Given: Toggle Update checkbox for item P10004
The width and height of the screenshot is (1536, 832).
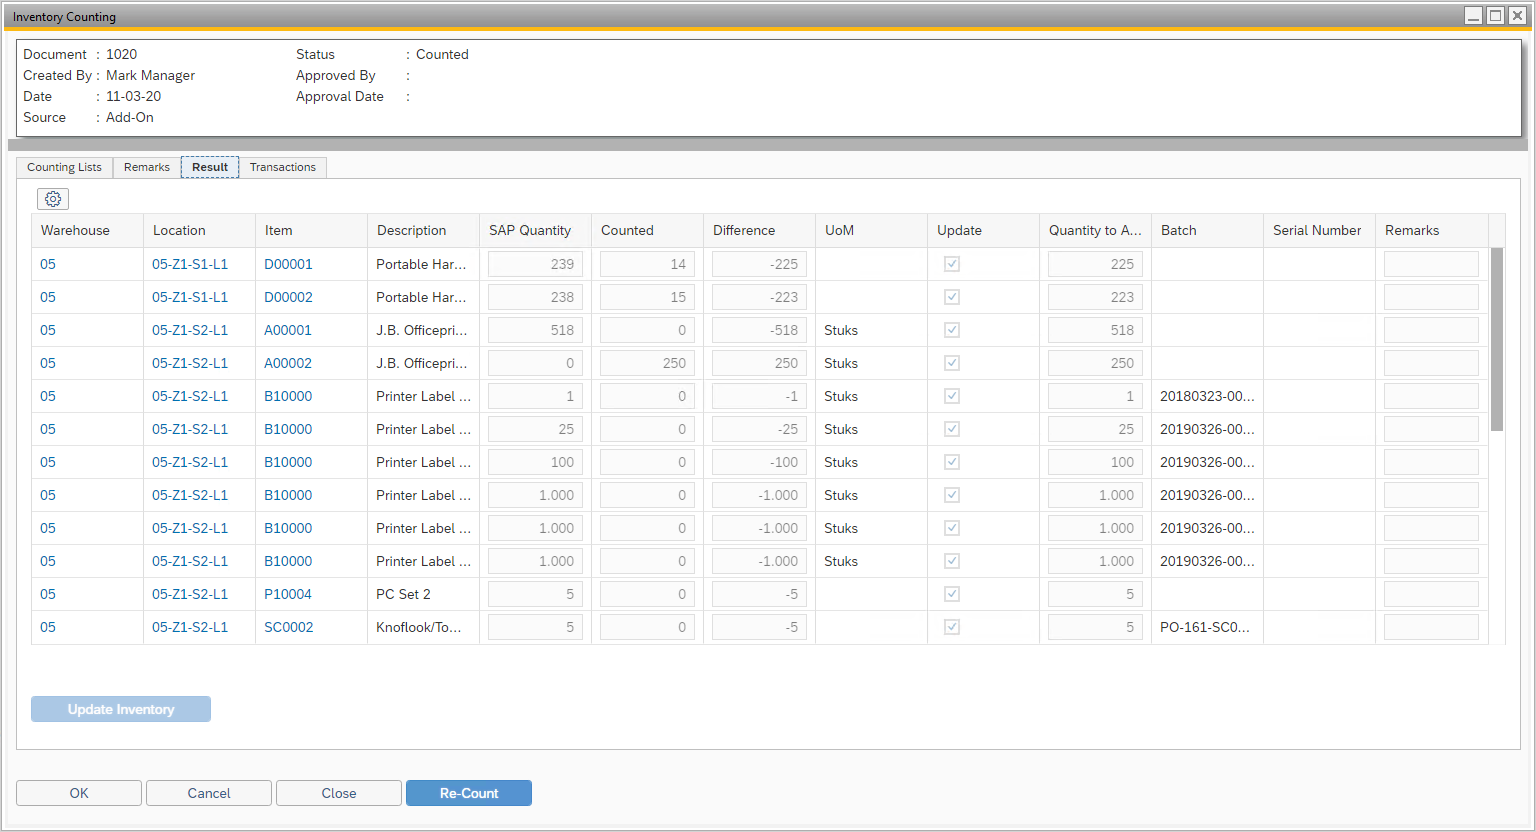Looking at the screenshot, I should pyautogui.click(x=952, y=594).
